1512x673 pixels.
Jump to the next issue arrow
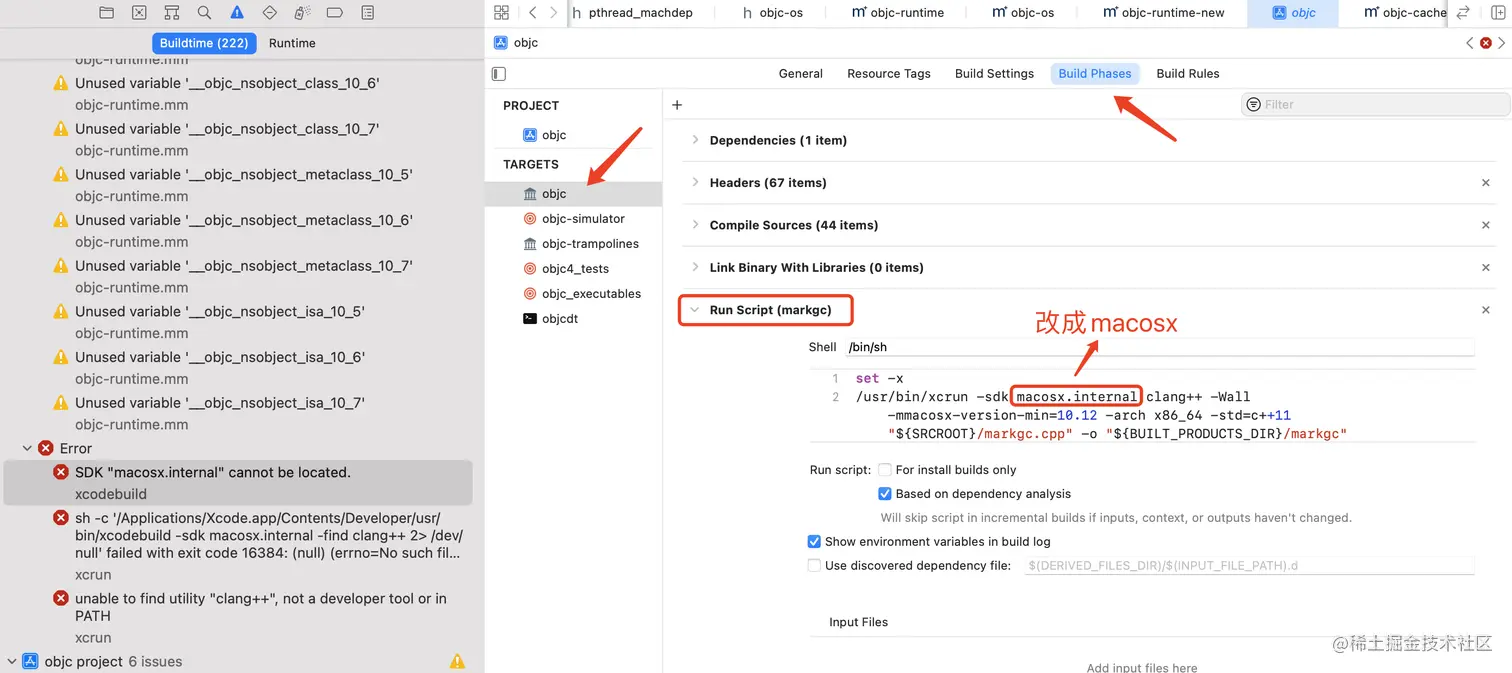pyautogui.click(x=1502, y=43)
